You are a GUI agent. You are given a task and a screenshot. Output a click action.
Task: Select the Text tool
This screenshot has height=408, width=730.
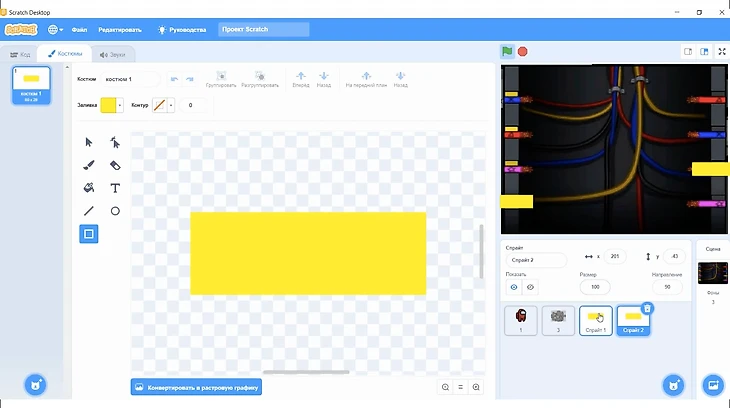point(115,188)
